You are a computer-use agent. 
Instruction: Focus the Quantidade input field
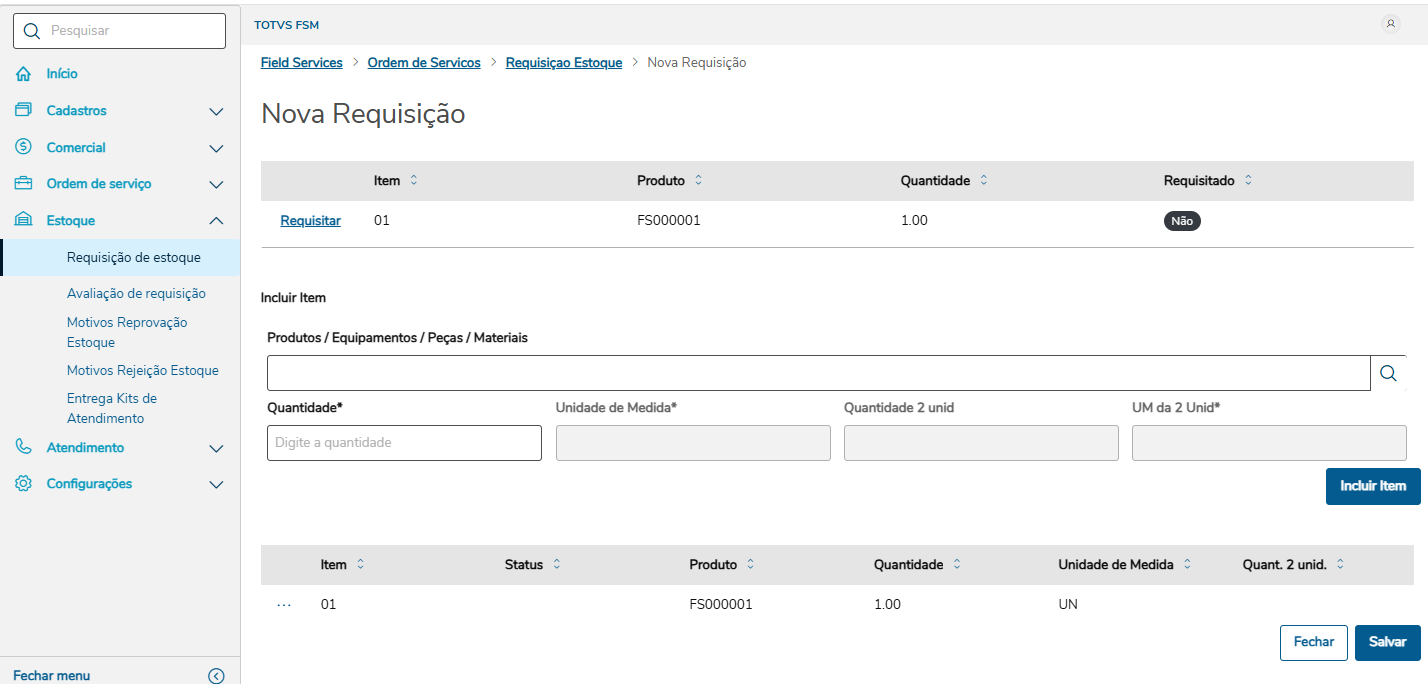click(404, 443)
